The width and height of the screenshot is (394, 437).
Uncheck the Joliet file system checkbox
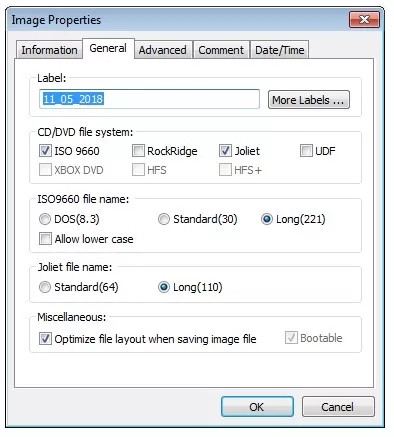point(225,151)
